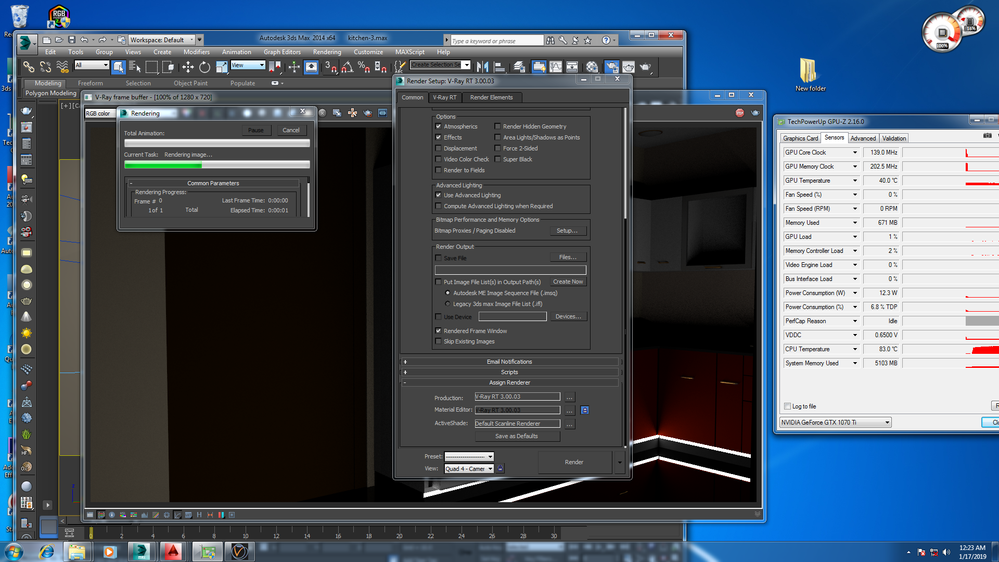Enable Log to file in GPU-Z
The width and height of the screenshot is (999, 562).
787,406
